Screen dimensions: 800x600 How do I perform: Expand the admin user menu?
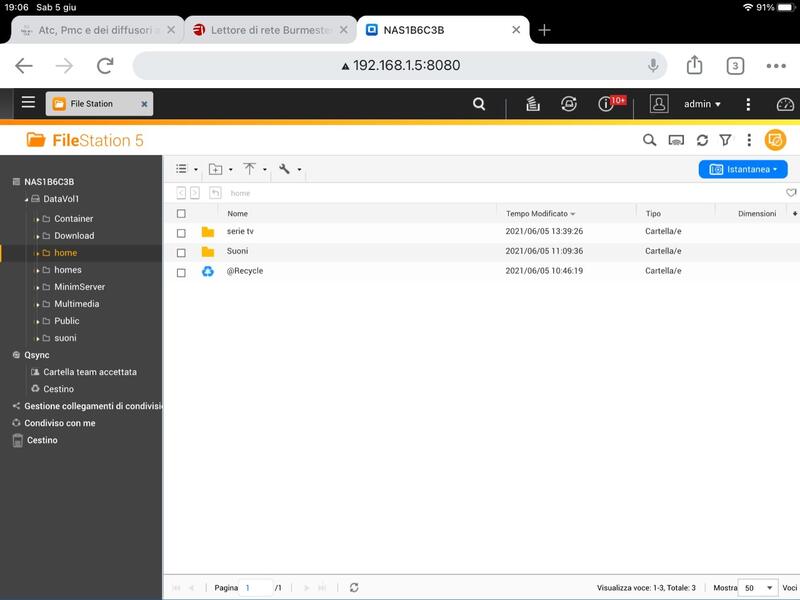(702, 104)
